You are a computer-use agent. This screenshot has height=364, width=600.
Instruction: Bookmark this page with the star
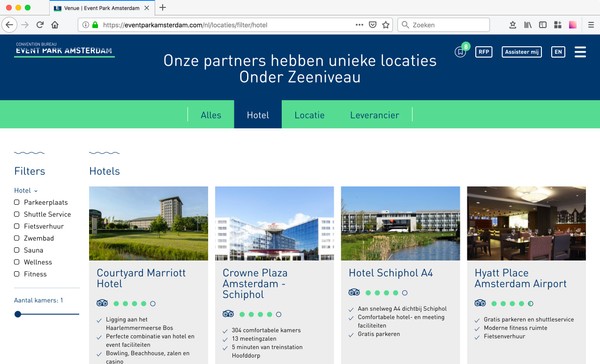point(386,25)
